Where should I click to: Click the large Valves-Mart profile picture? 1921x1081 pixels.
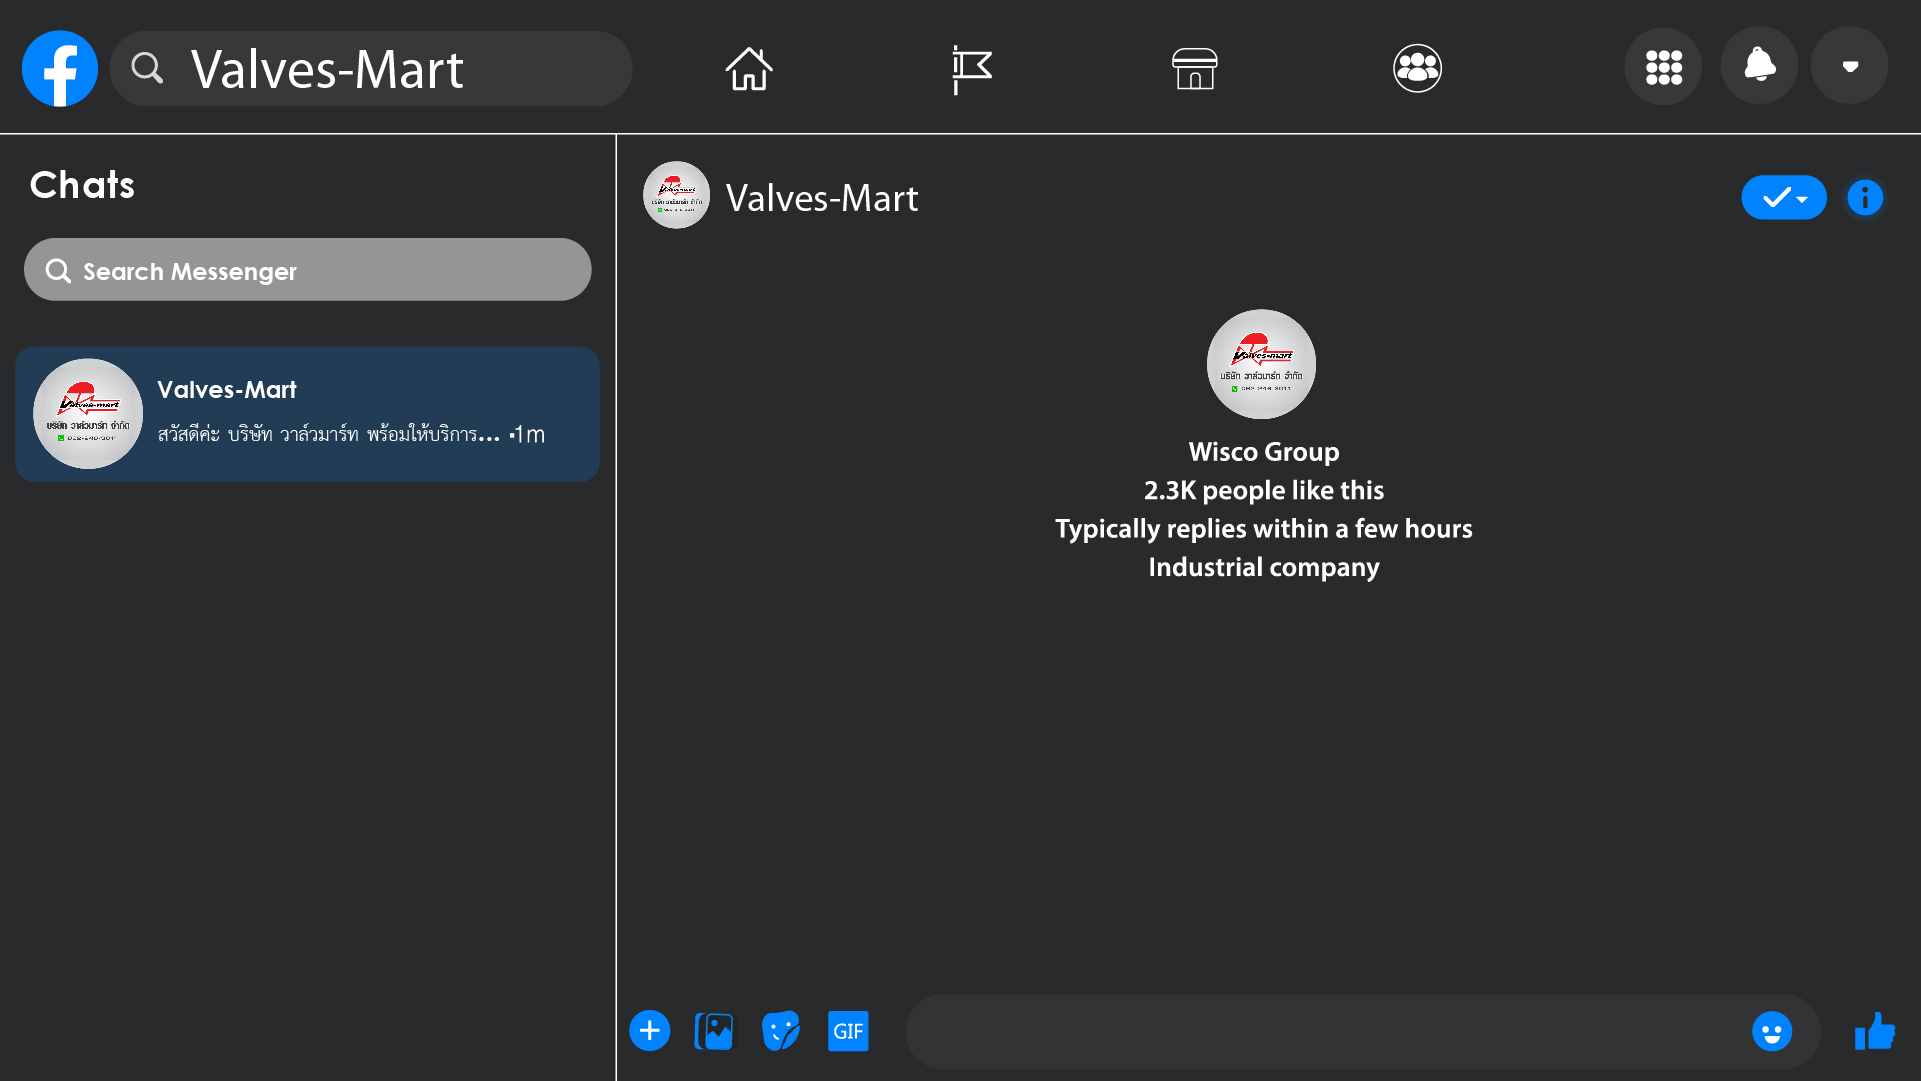click(1261, 364)
